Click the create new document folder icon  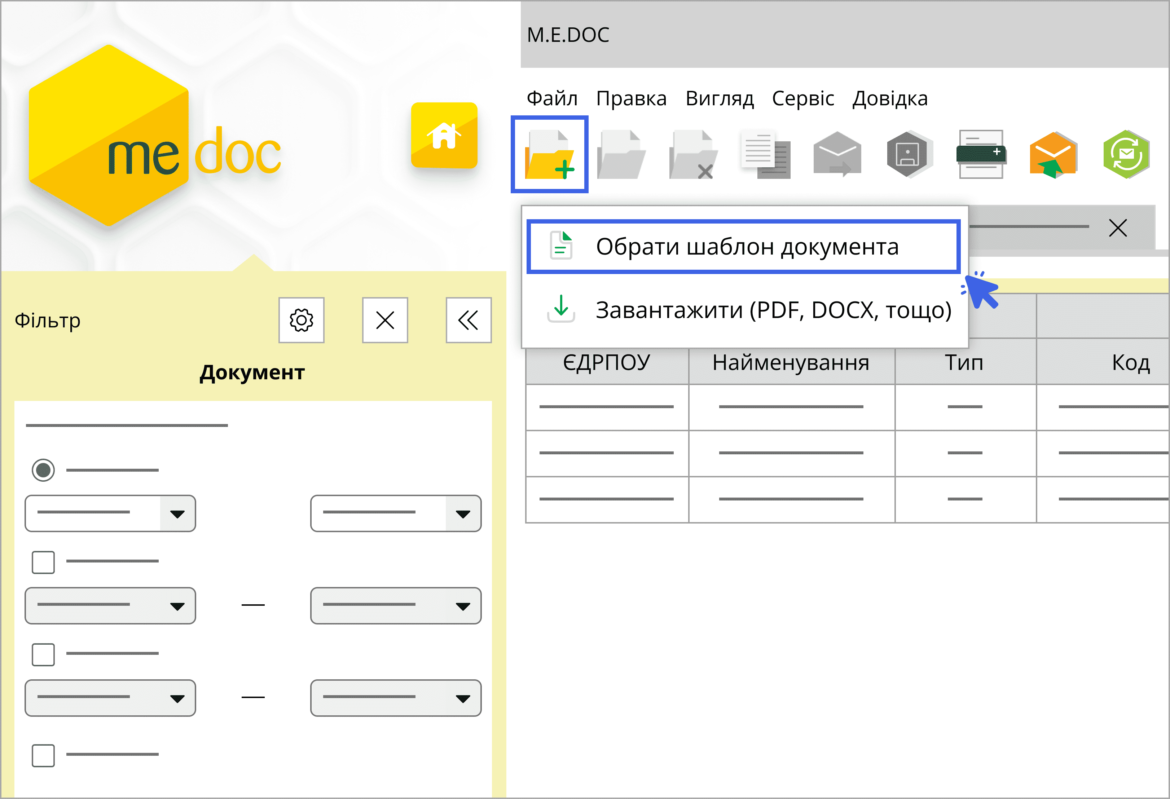tap(549, 154)
